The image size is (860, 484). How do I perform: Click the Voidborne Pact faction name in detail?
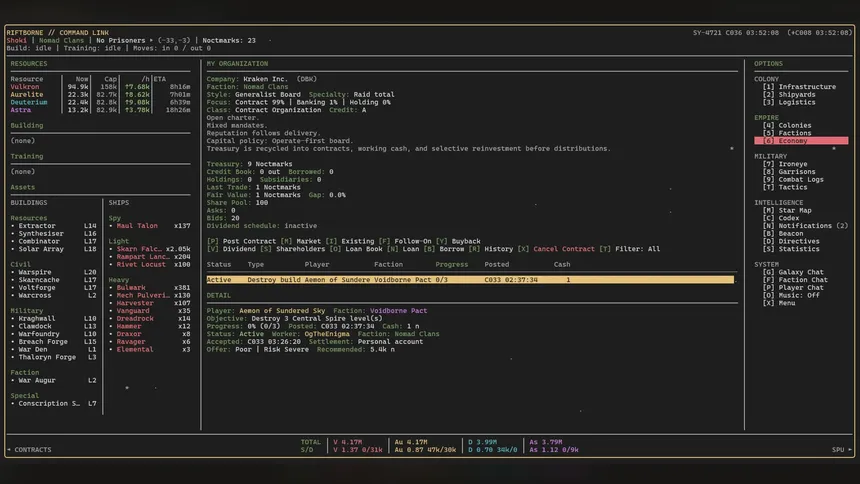click(398, 311)
